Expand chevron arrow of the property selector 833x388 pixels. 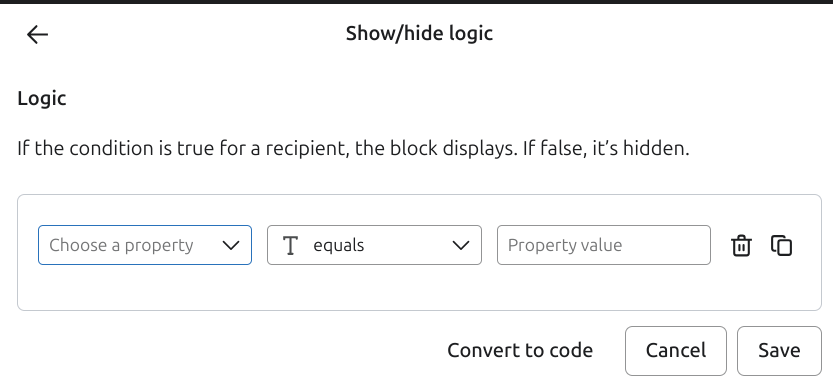point(231,246)
